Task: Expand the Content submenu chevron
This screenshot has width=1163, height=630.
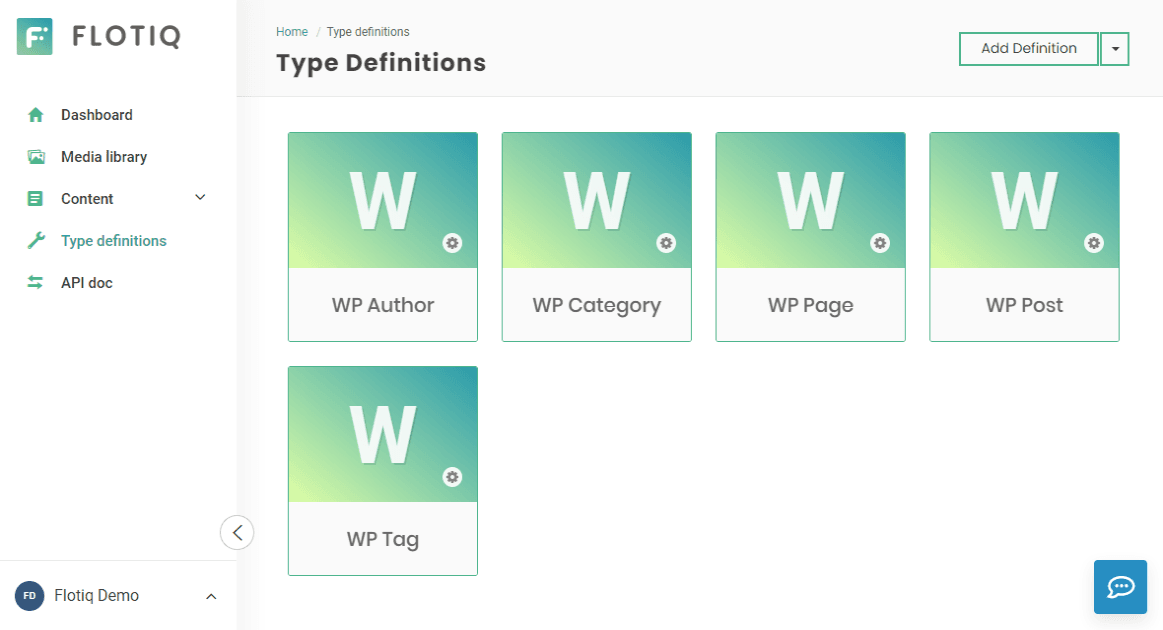Action: 200,197
